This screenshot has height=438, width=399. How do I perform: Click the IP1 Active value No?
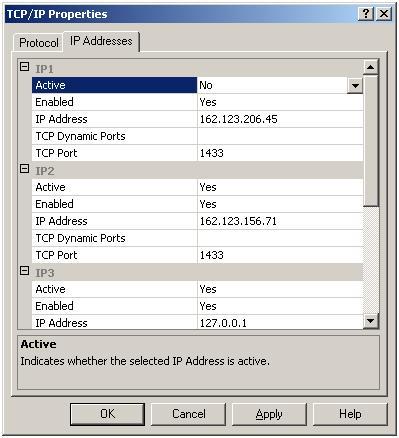206,85
